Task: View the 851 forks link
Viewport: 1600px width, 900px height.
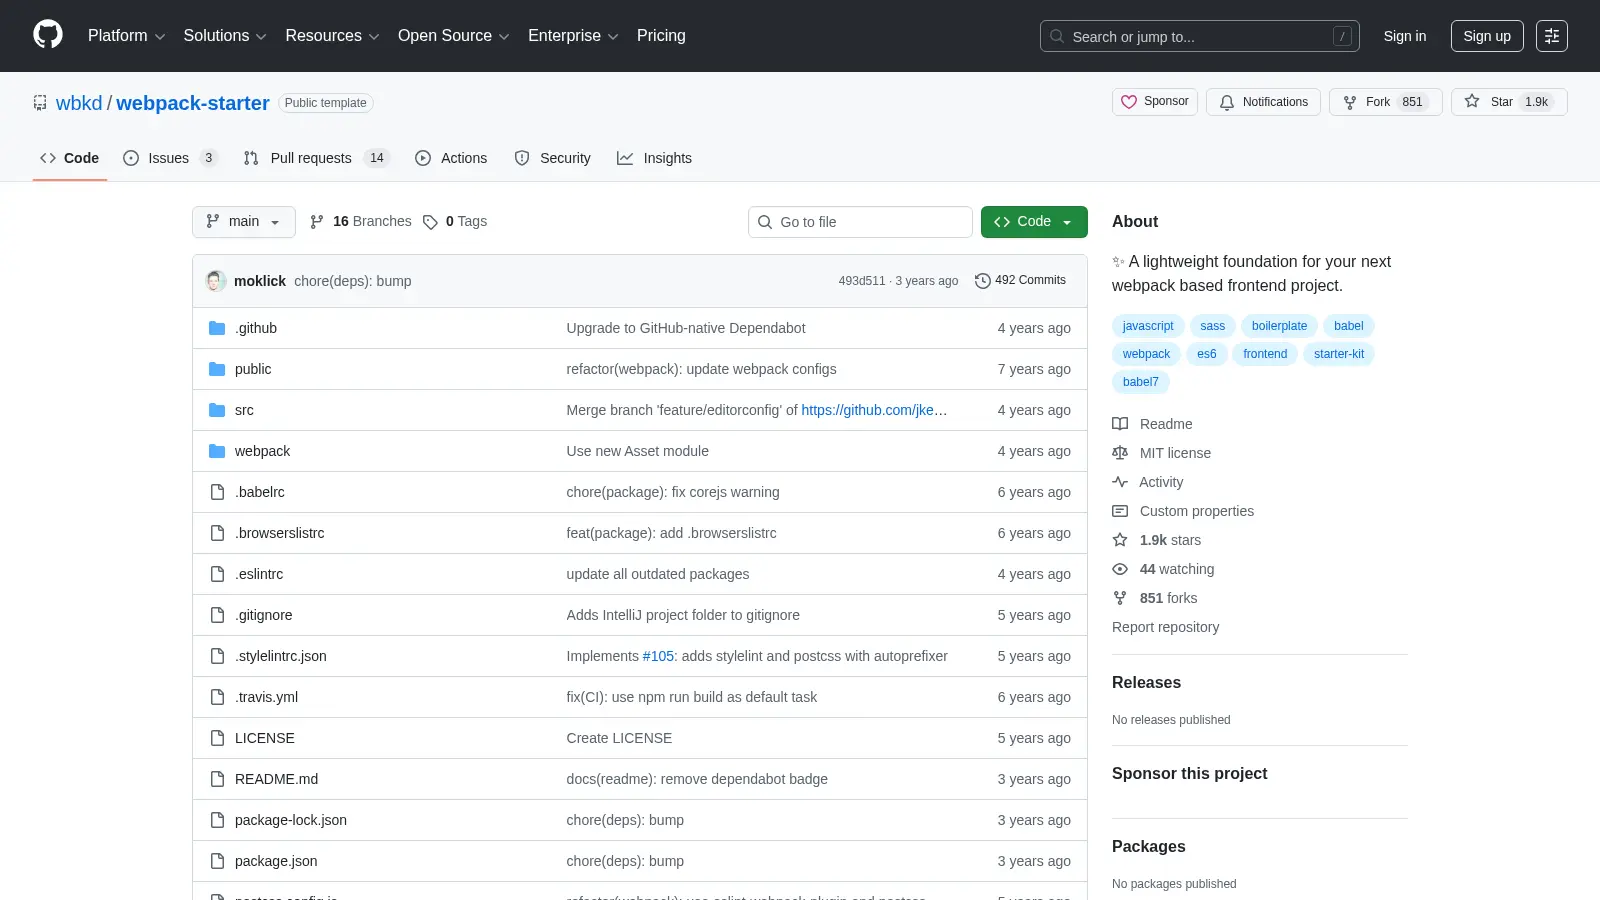Action: click(1155, 598)
